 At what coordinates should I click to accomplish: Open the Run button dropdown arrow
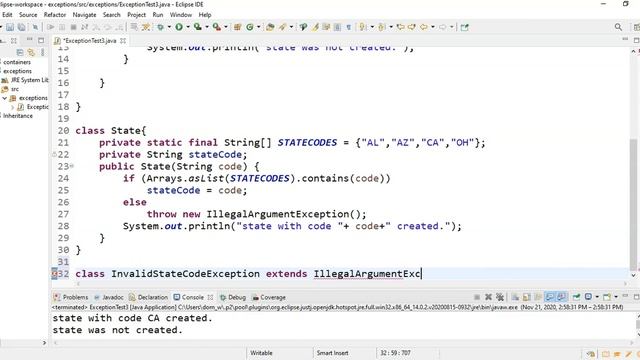188,27
